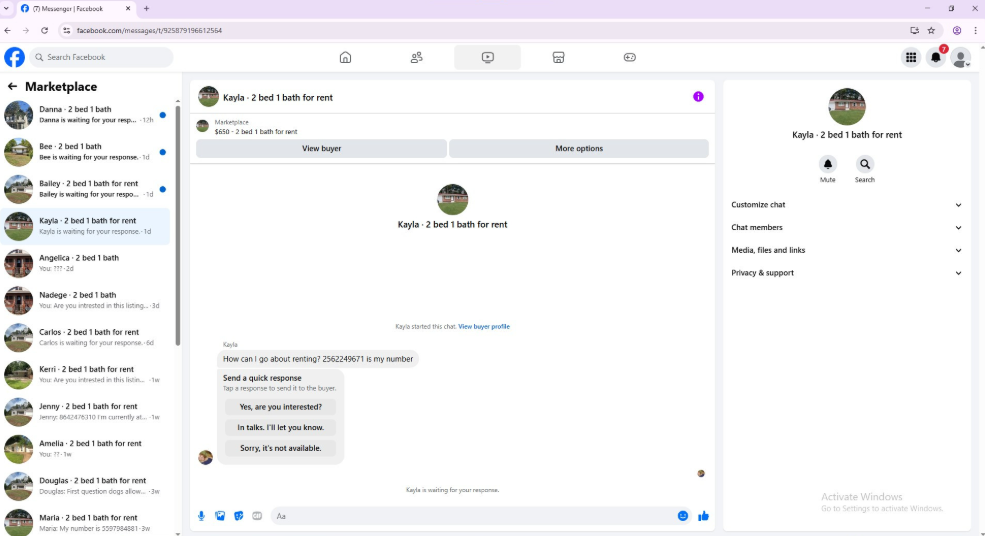Reload the page in browser
Screen dimensions: 985x536
click(44, 30)
